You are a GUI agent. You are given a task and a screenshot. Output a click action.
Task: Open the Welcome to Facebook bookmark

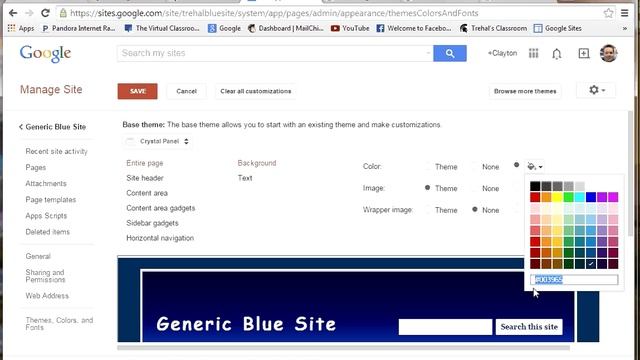click(x=414, y=28)
